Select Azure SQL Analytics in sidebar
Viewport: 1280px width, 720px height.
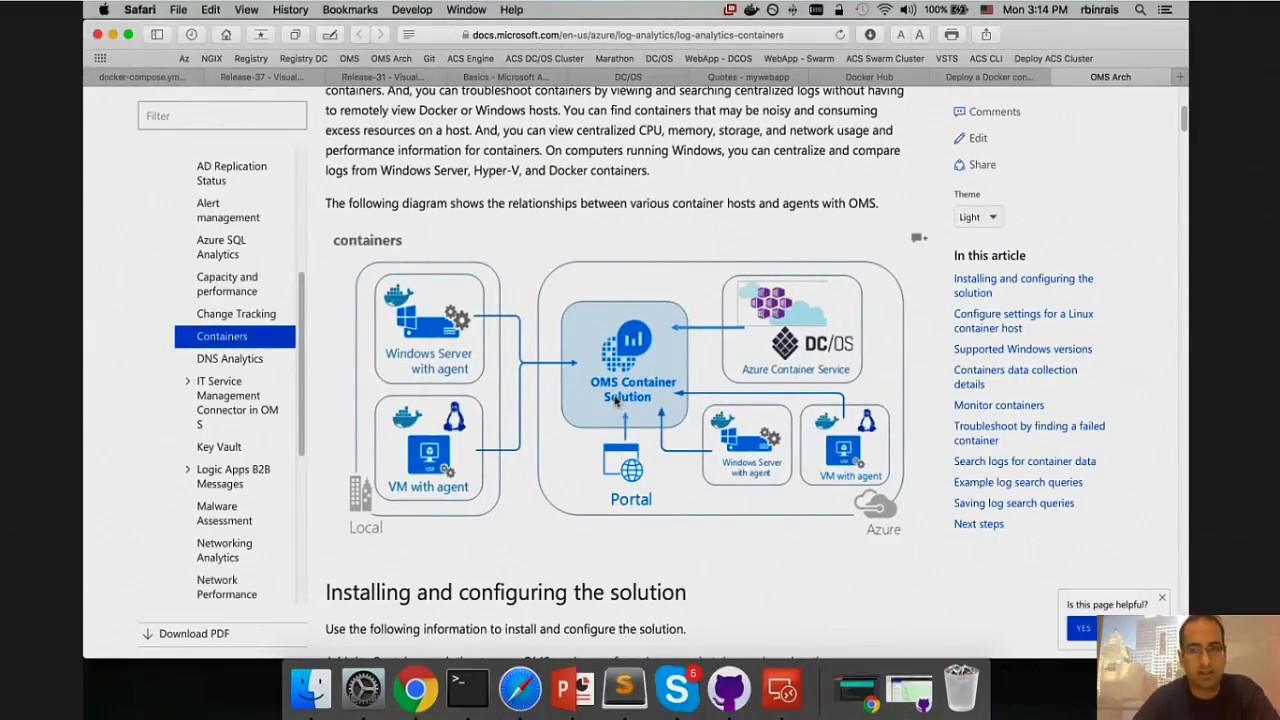(x=221, y=247)
